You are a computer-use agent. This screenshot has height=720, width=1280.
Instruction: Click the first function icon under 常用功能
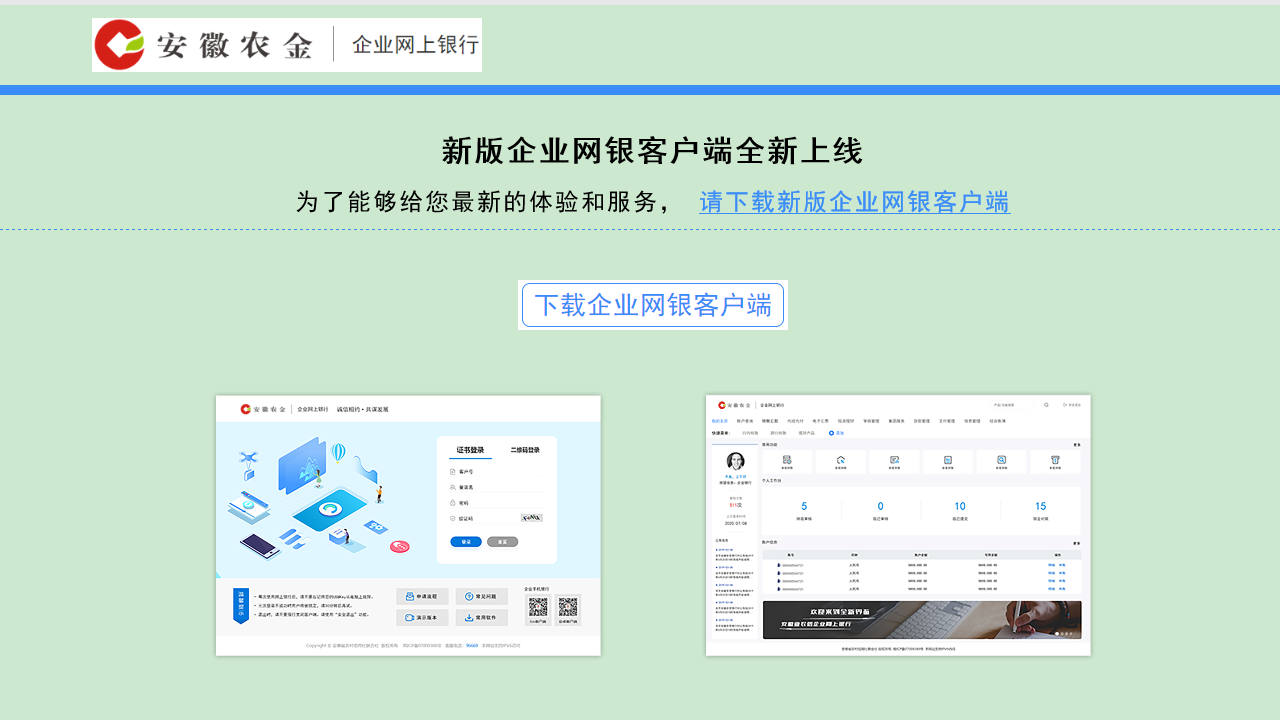coord(789,460)
